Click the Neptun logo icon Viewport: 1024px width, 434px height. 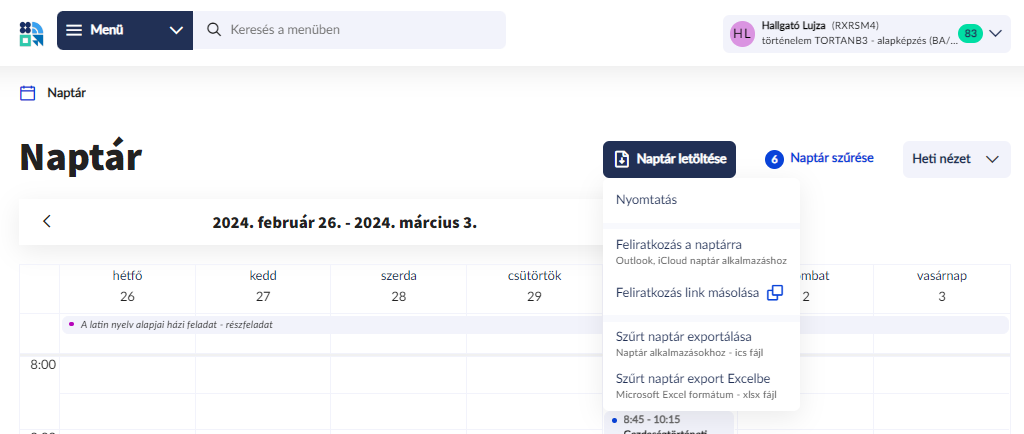point(31,31)
